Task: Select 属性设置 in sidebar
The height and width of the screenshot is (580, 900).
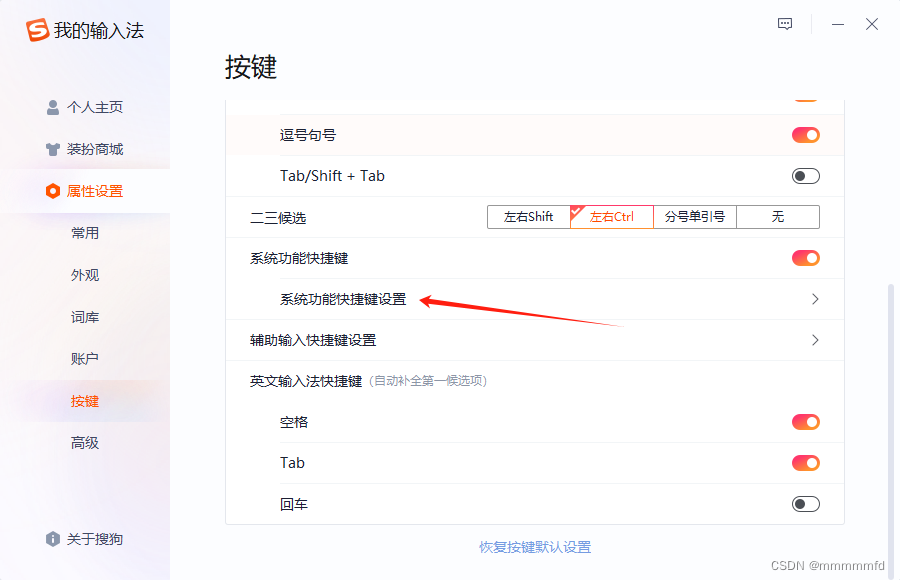Action: click(x=85, y=191)
